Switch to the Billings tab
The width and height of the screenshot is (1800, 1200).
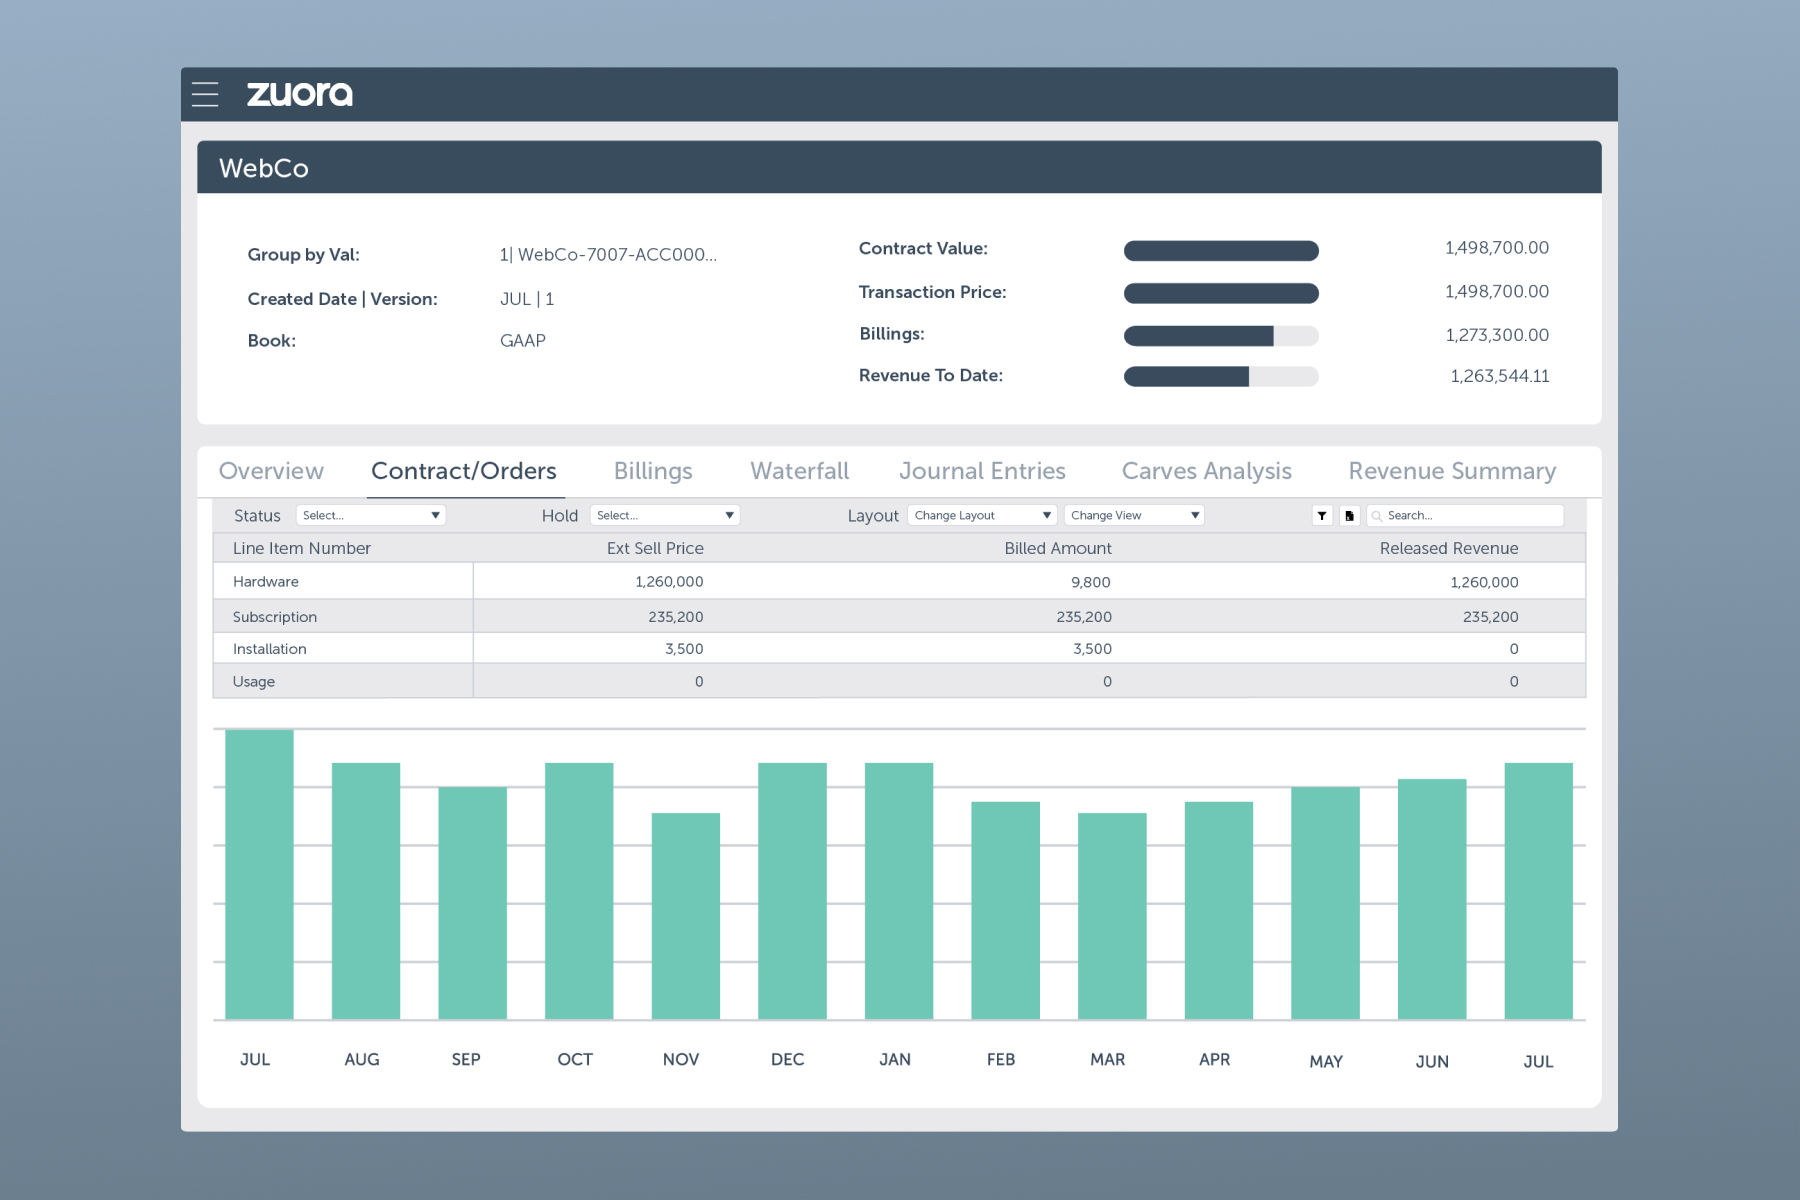pyautogui.click(x=653, y=471)
